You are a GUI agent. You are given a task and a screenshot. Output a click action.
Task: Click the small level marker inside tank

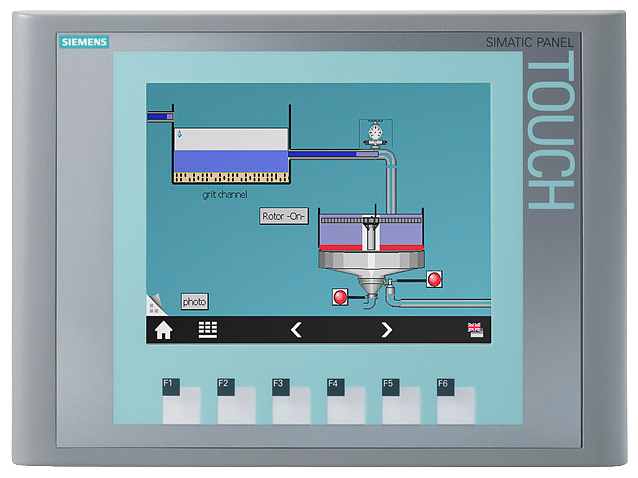[x=179, y=133]
